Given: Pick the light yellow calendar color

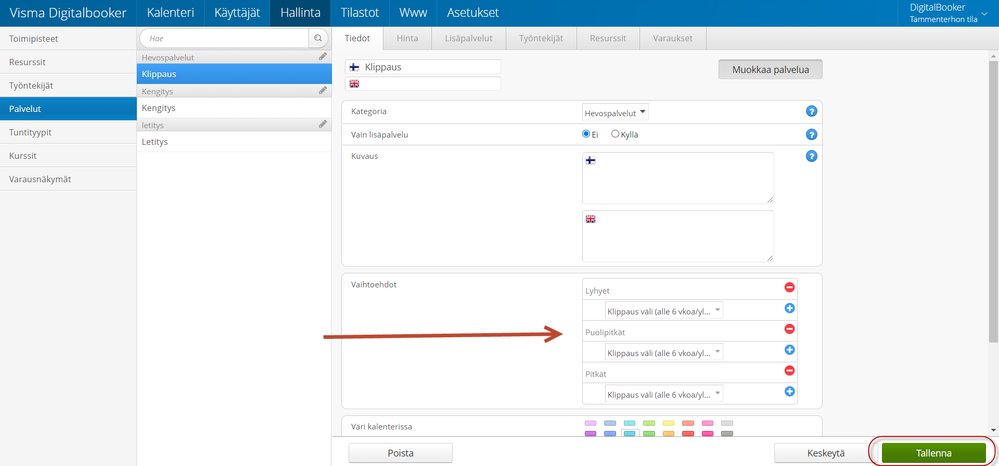Looking at the screenshot, I should pos(668,423).
